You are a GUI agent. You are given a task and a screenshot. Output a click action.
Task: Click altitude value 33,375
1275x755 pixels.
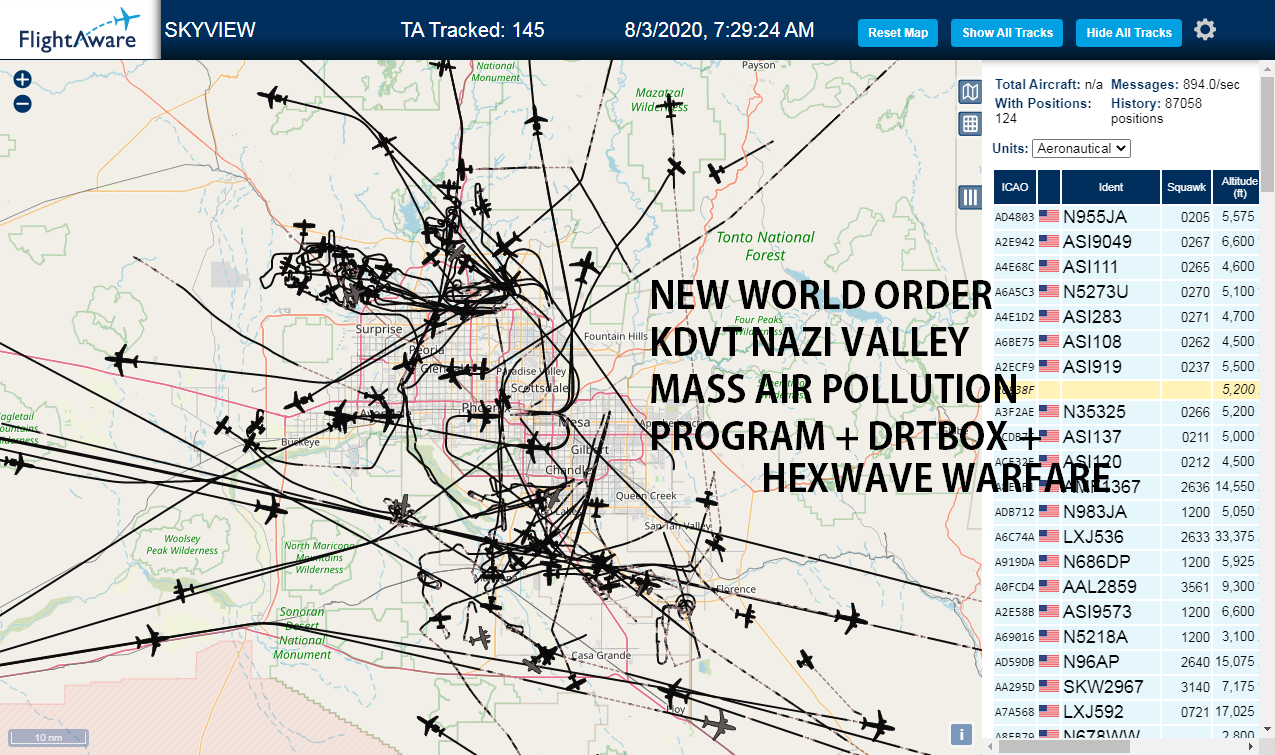1234,537
